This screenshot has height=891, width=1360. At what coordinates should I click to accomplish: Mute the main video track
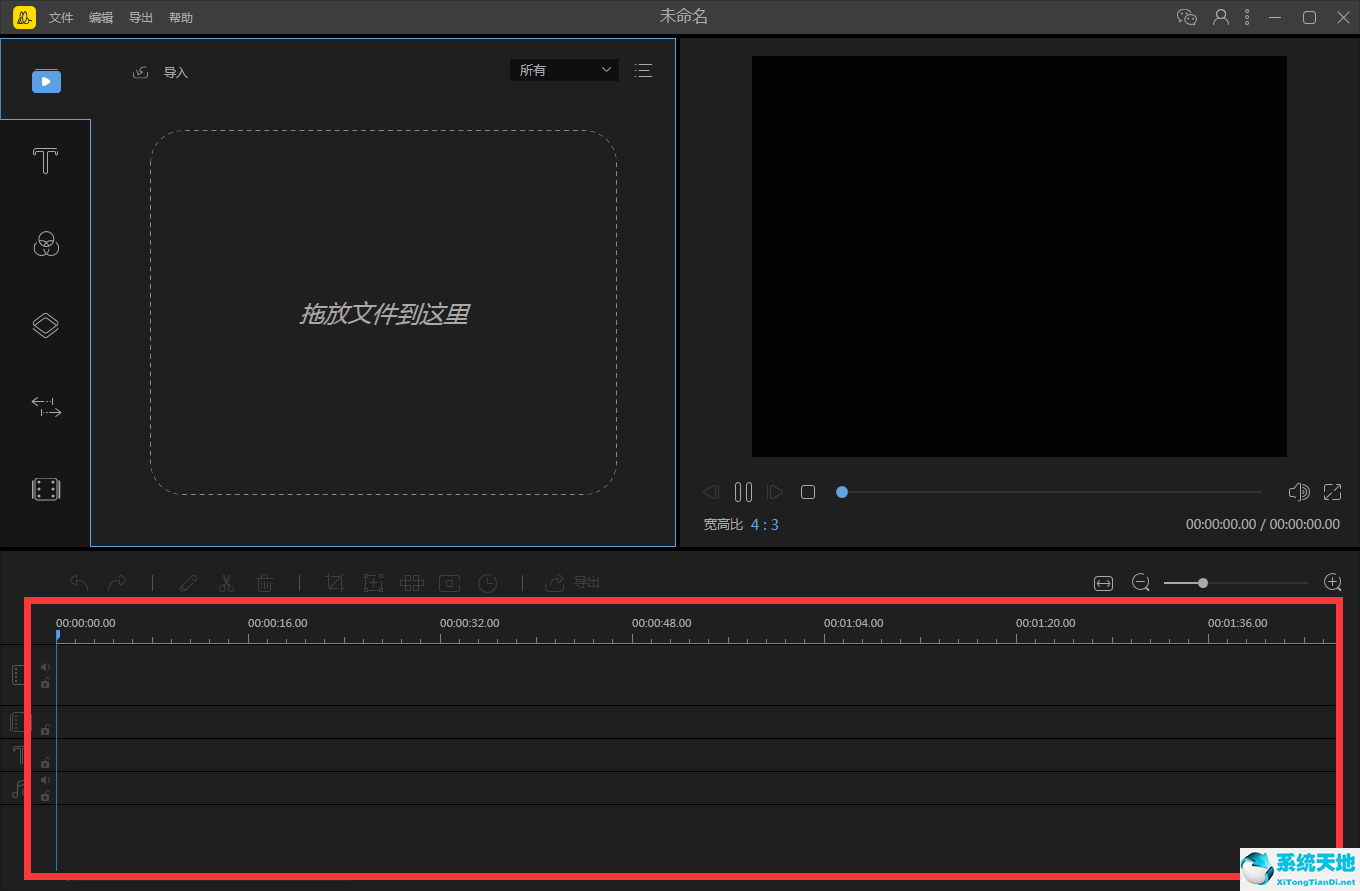45,667
